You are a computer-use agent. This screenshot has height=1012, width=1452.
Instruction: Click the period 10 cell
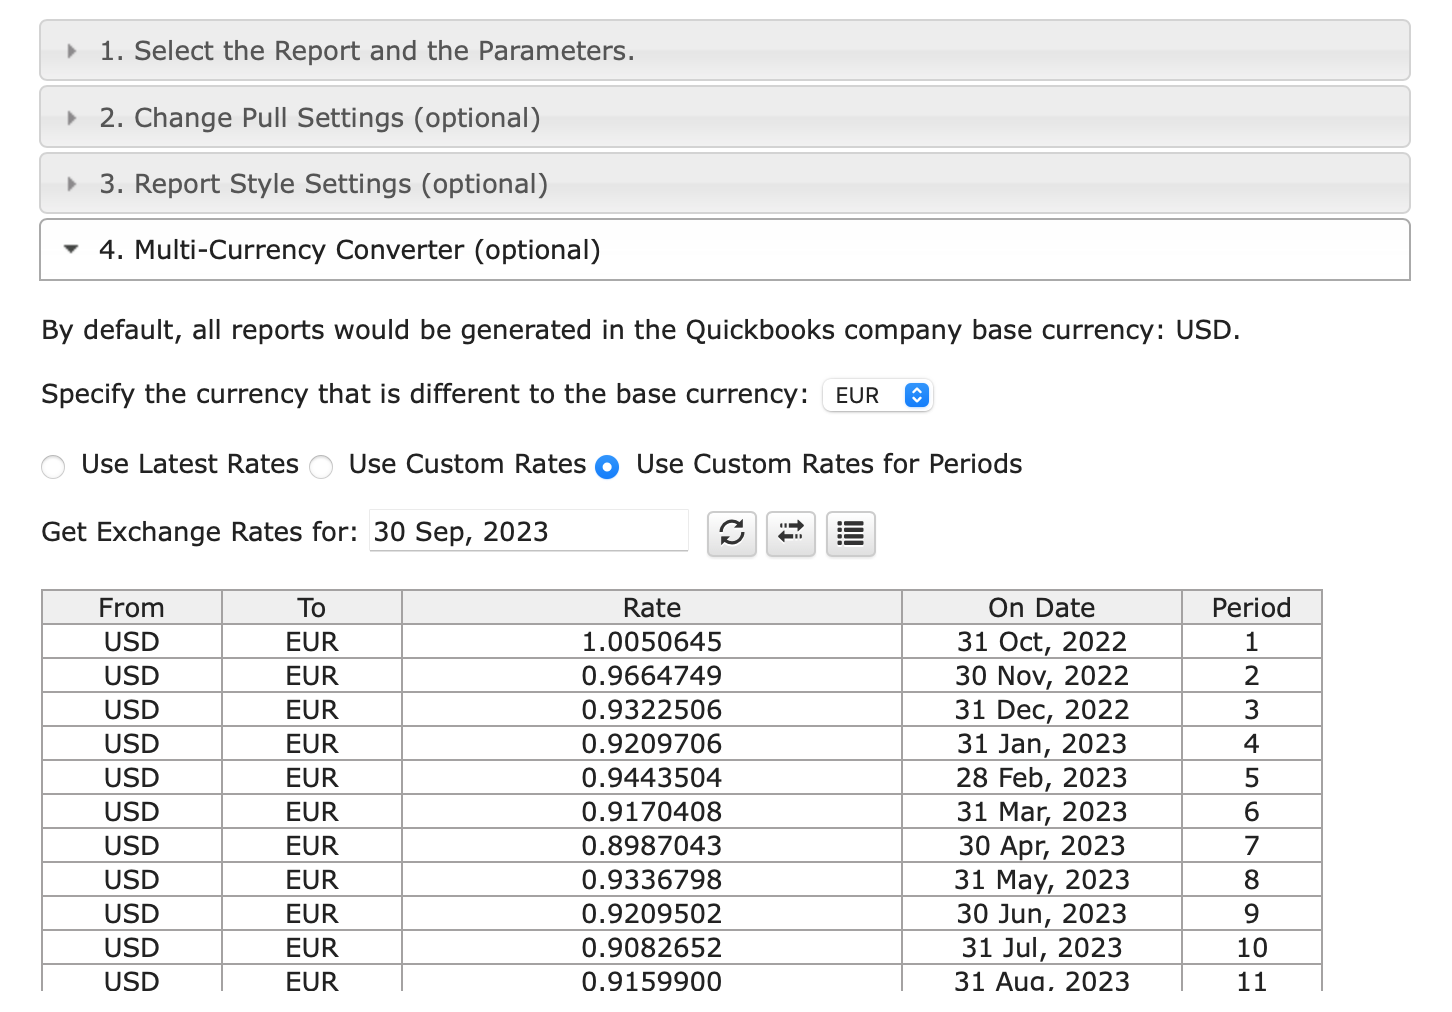(x=1251, y=948)
